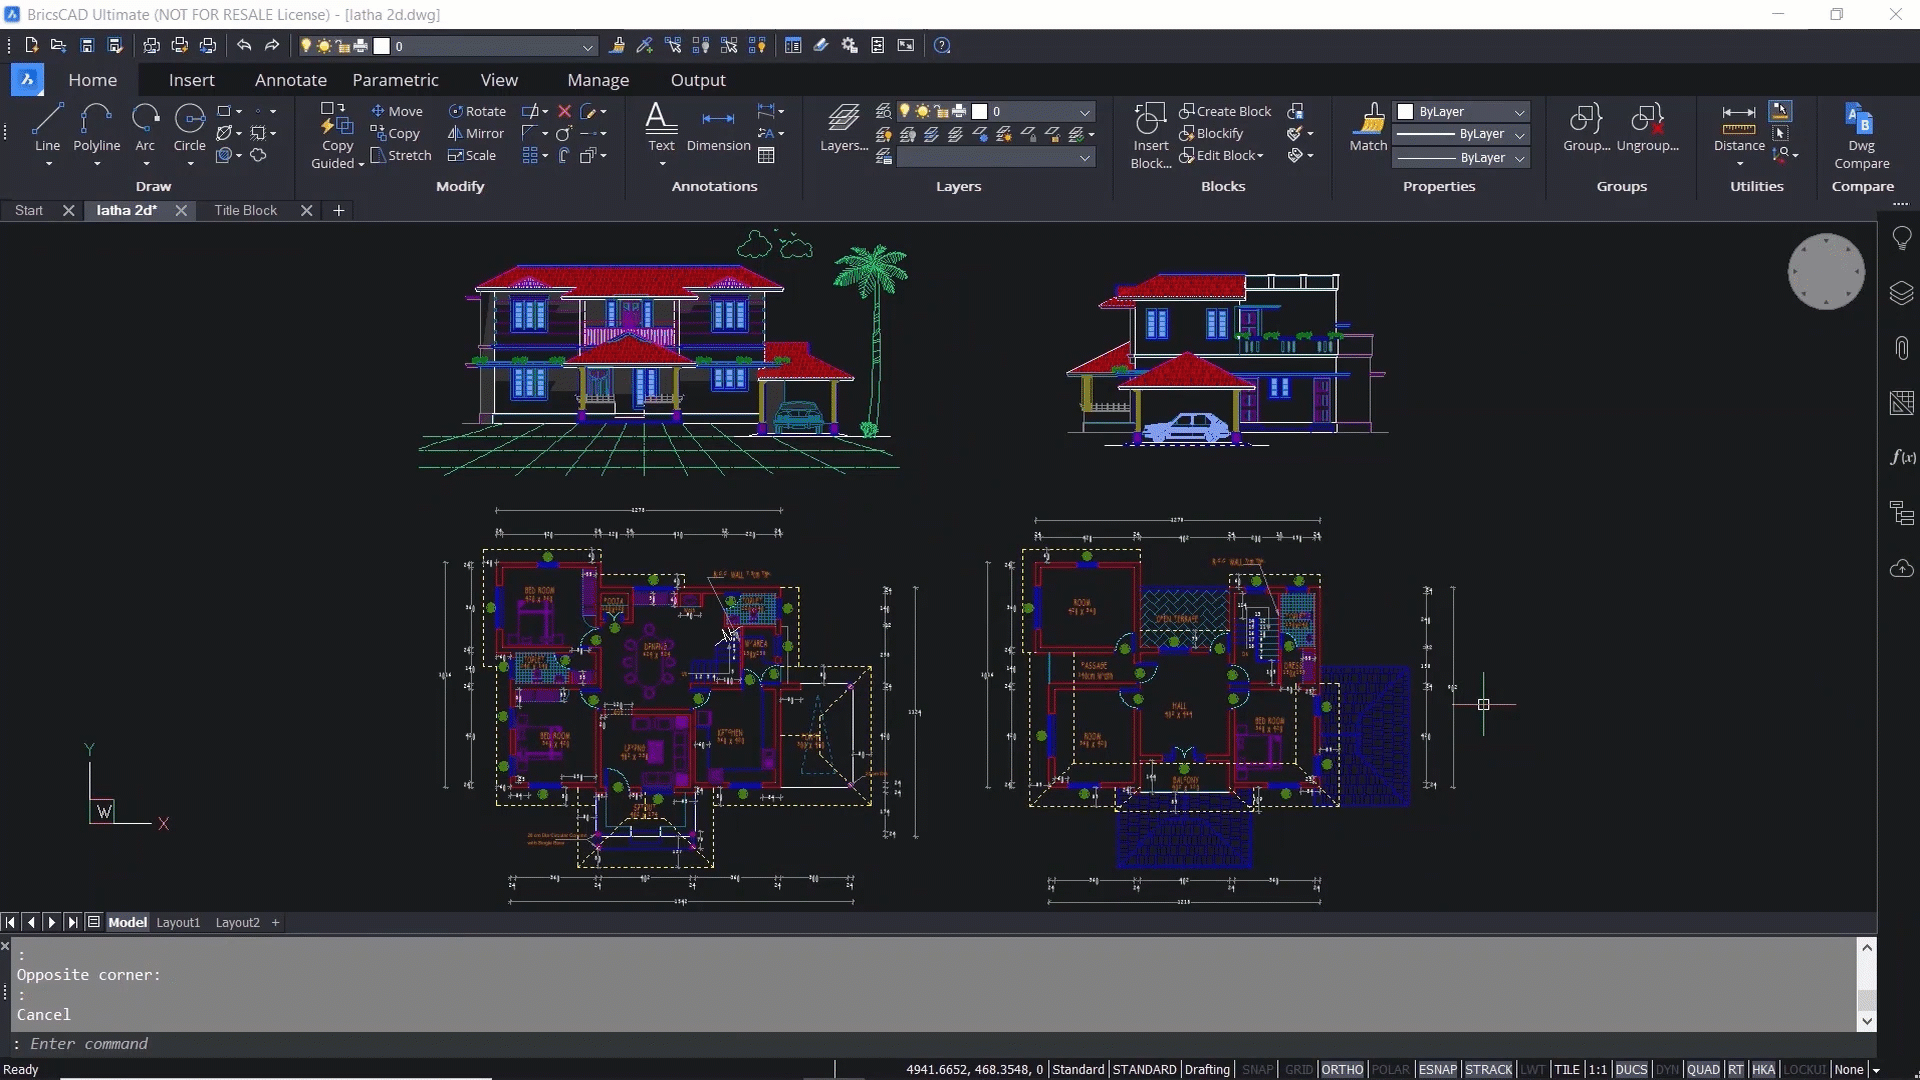
Task: Toggle GRID display in status bar
Action: point(1298,1069)
